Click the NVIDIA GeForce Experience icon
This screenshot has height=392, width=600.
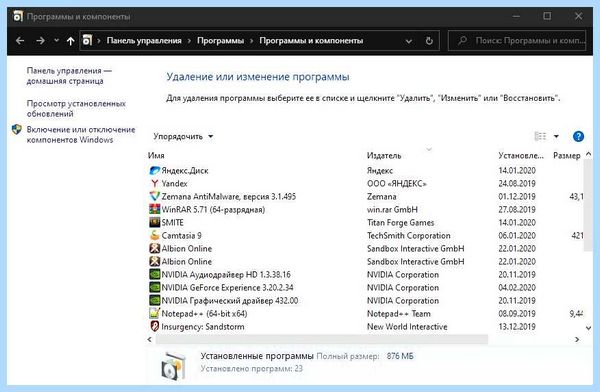[x=155, y=288]
